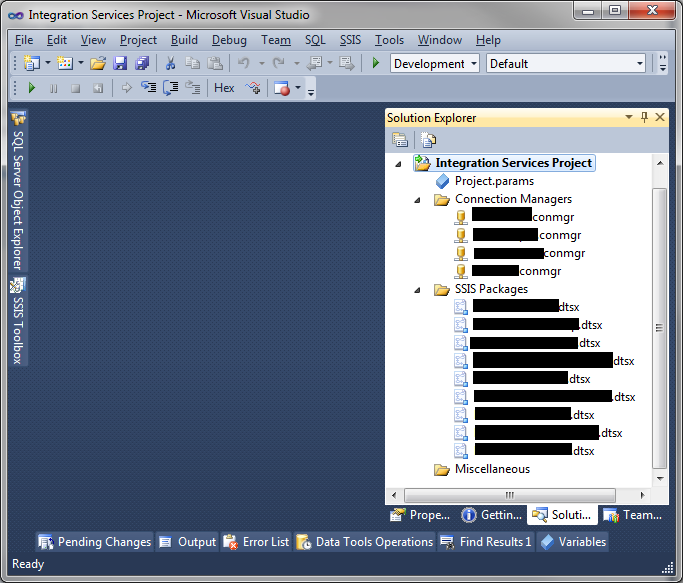Click the Show Next Statement arrow icon
The width and height of the screenshot is (683, 583).
(x=127, y=88)
